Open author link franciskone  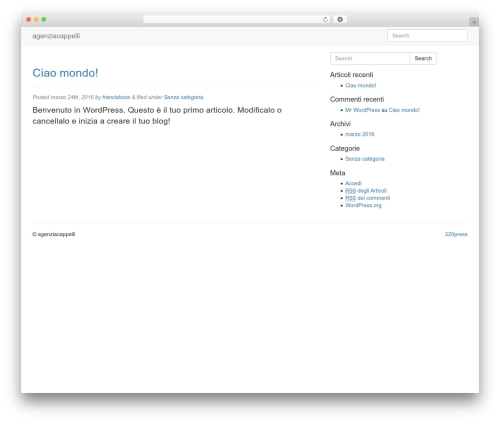(x=116, y=97)
